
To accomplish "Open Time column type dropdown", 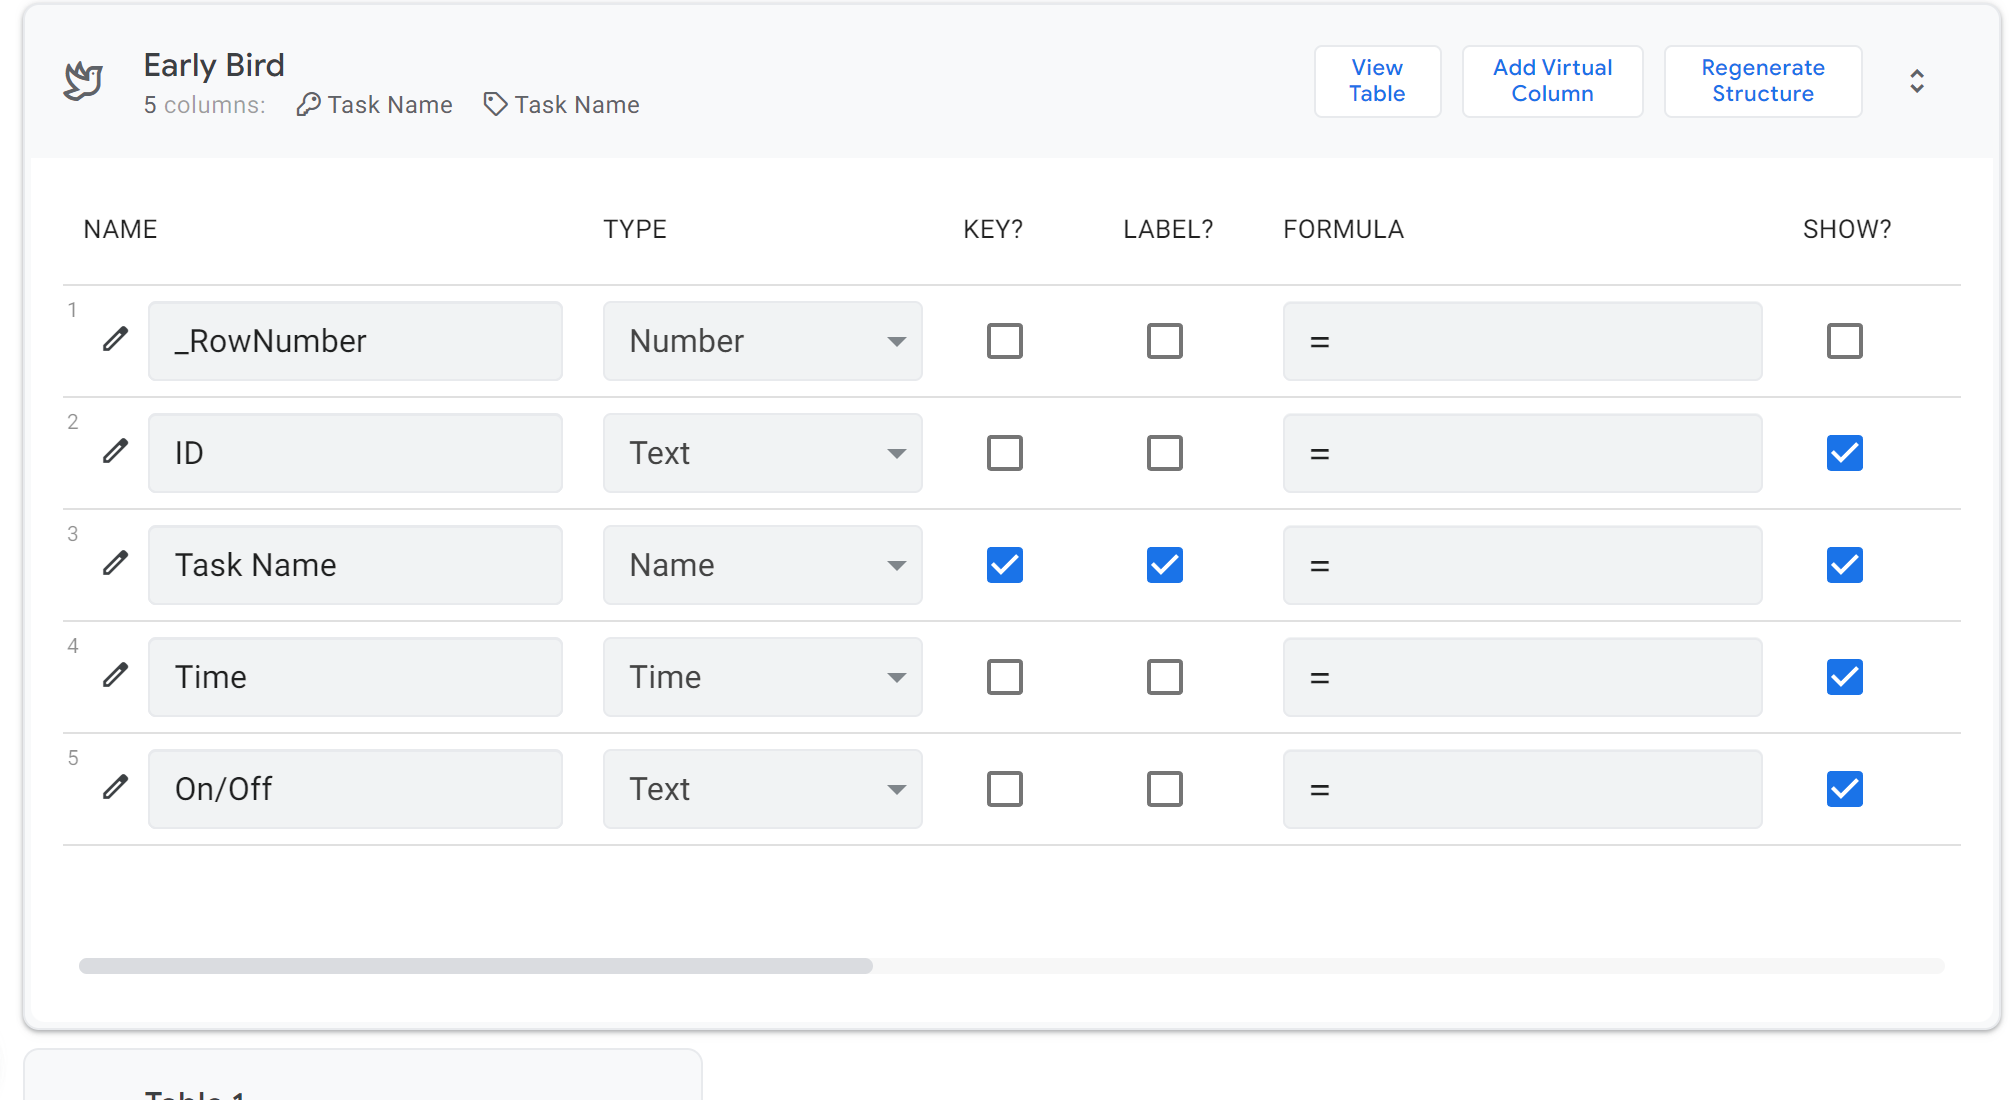I will pyautogui.click(x=762, y=677).
